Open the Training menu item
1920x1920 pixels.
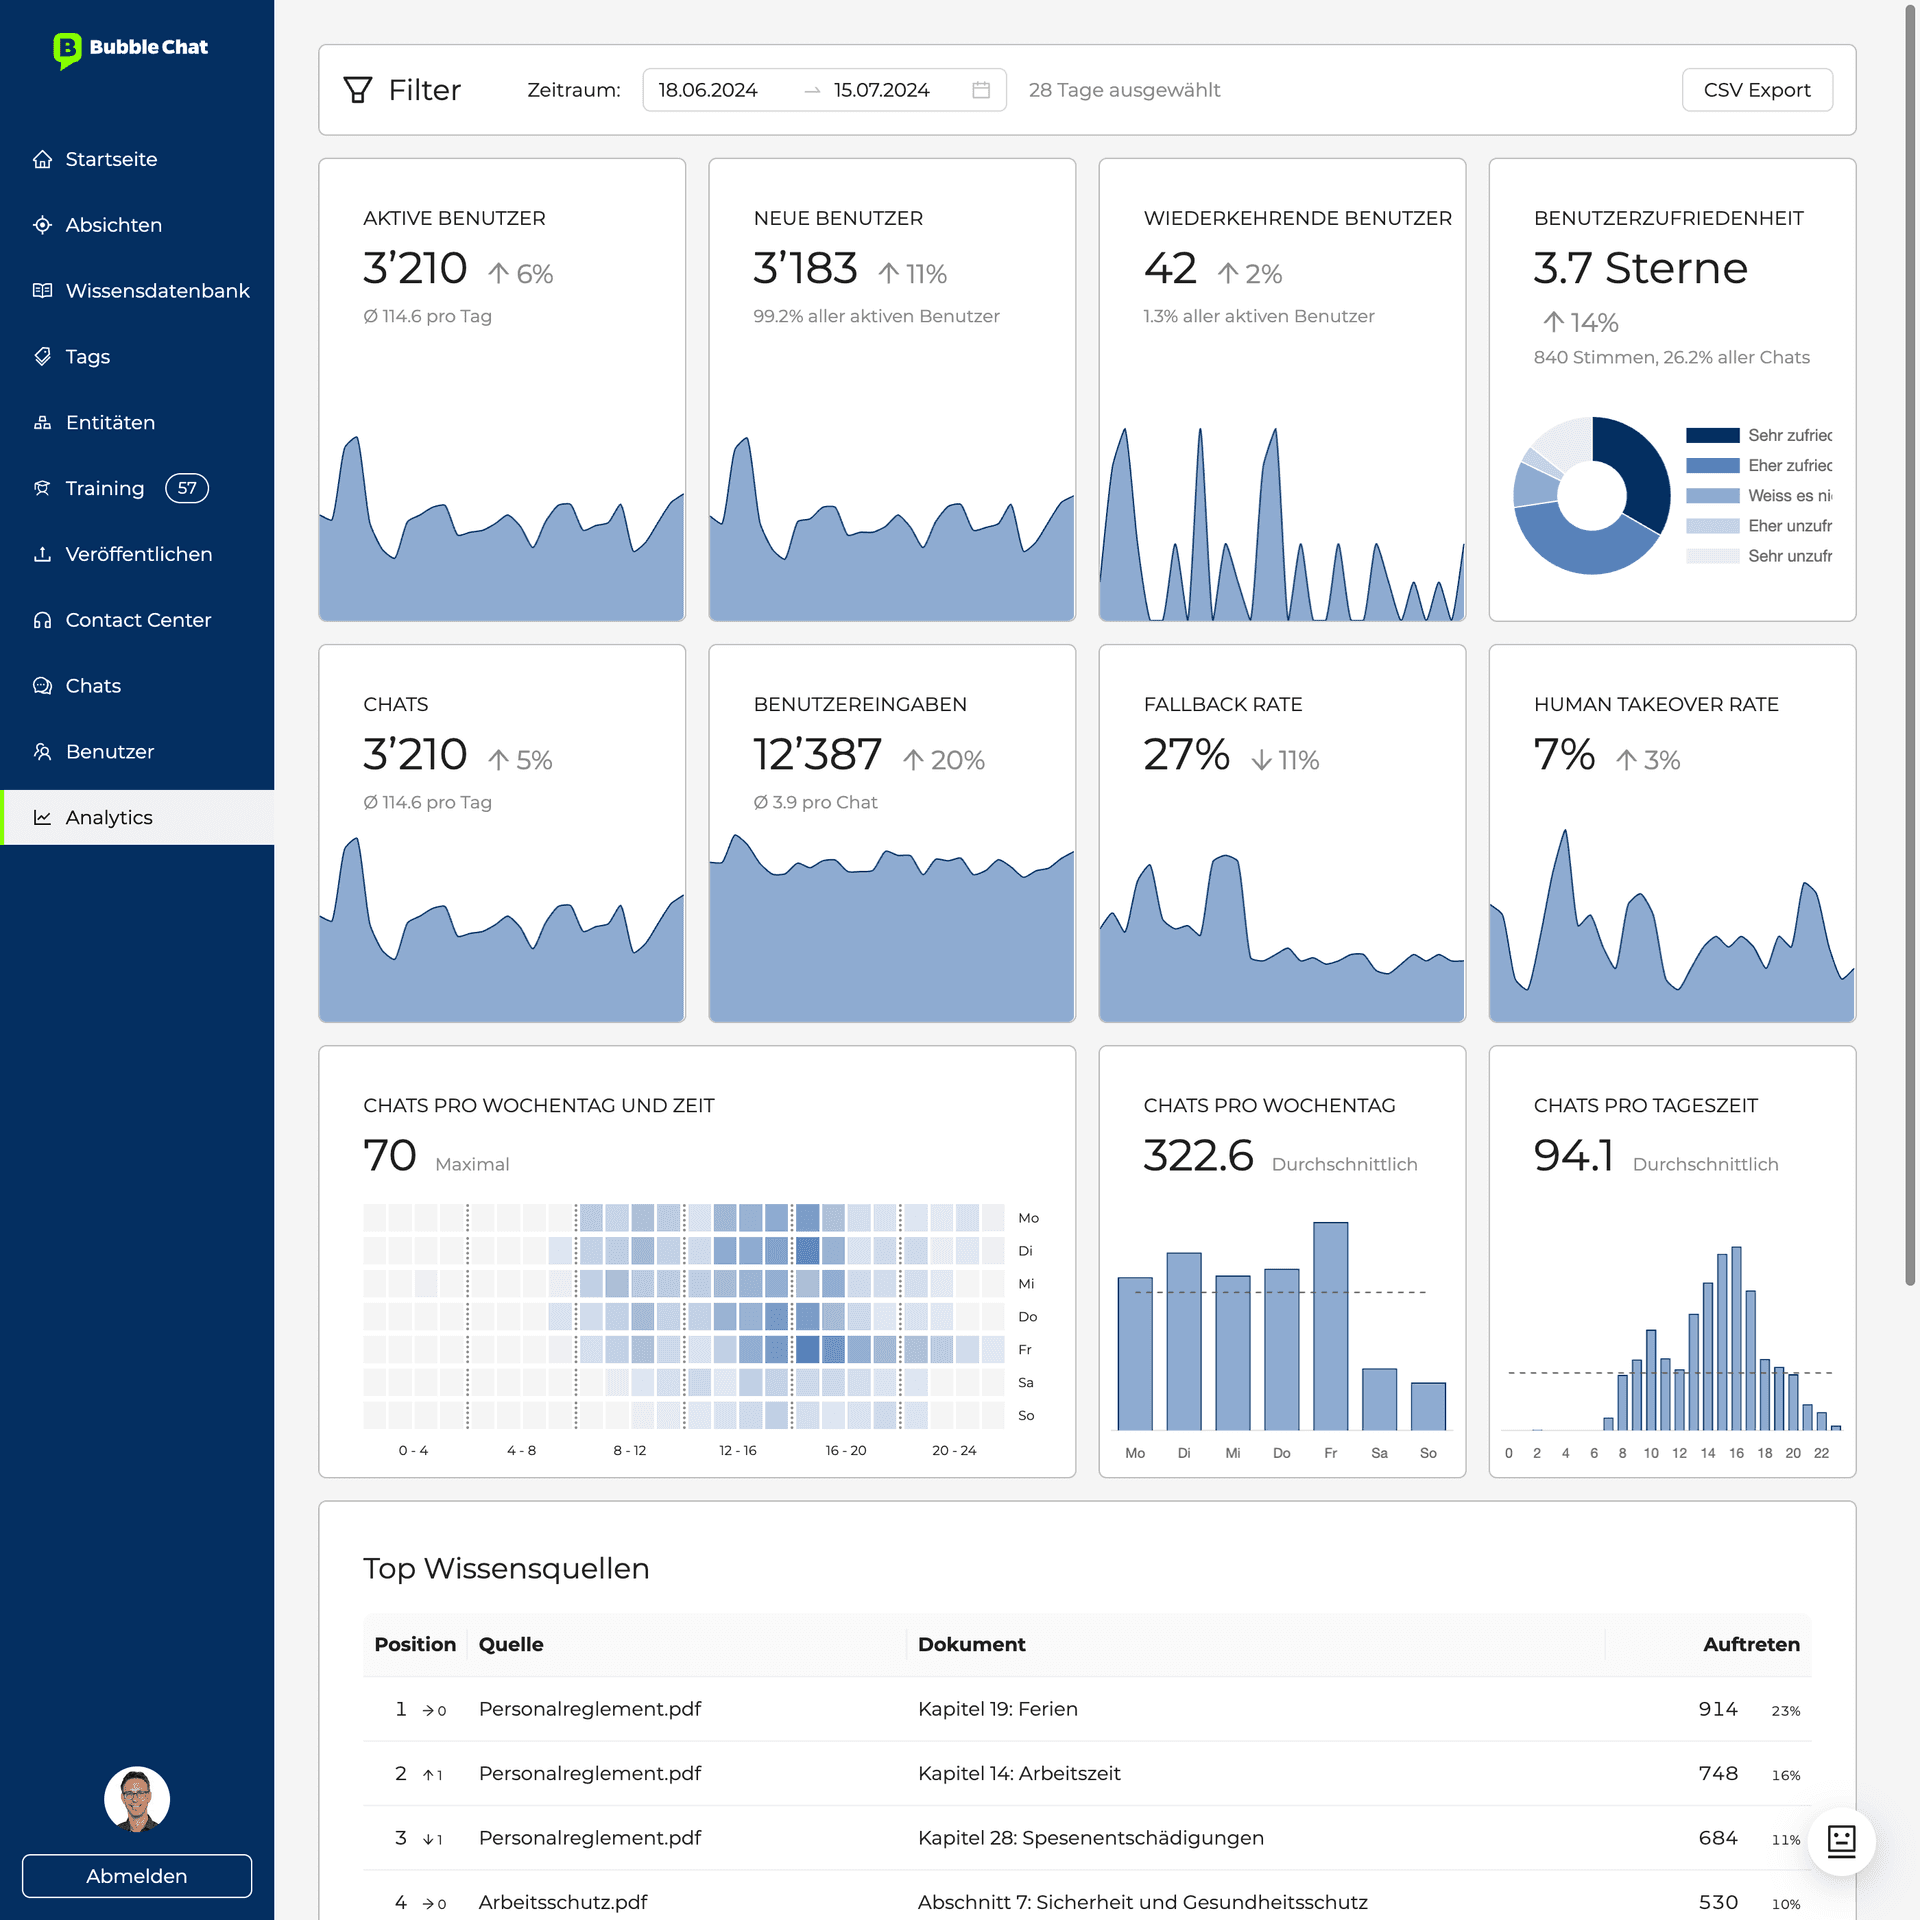[x=105, y=488]
